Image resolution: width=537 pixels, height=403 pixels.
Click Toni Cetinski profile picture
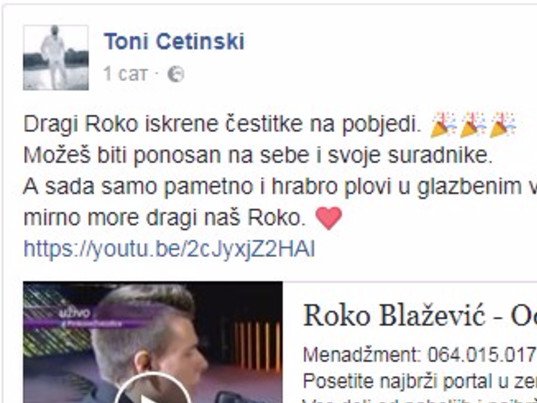(x=56, y=58)
